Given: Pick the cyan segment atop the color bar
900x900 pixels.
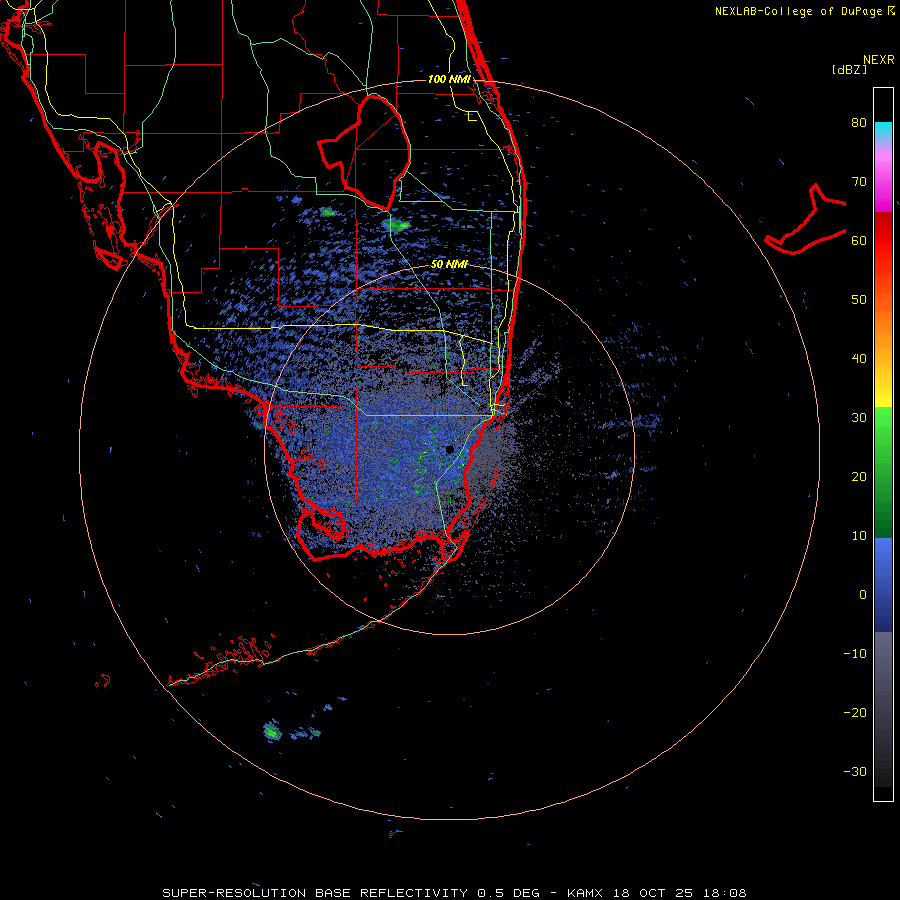Looking at the screenshot, I should click(883, 131).
